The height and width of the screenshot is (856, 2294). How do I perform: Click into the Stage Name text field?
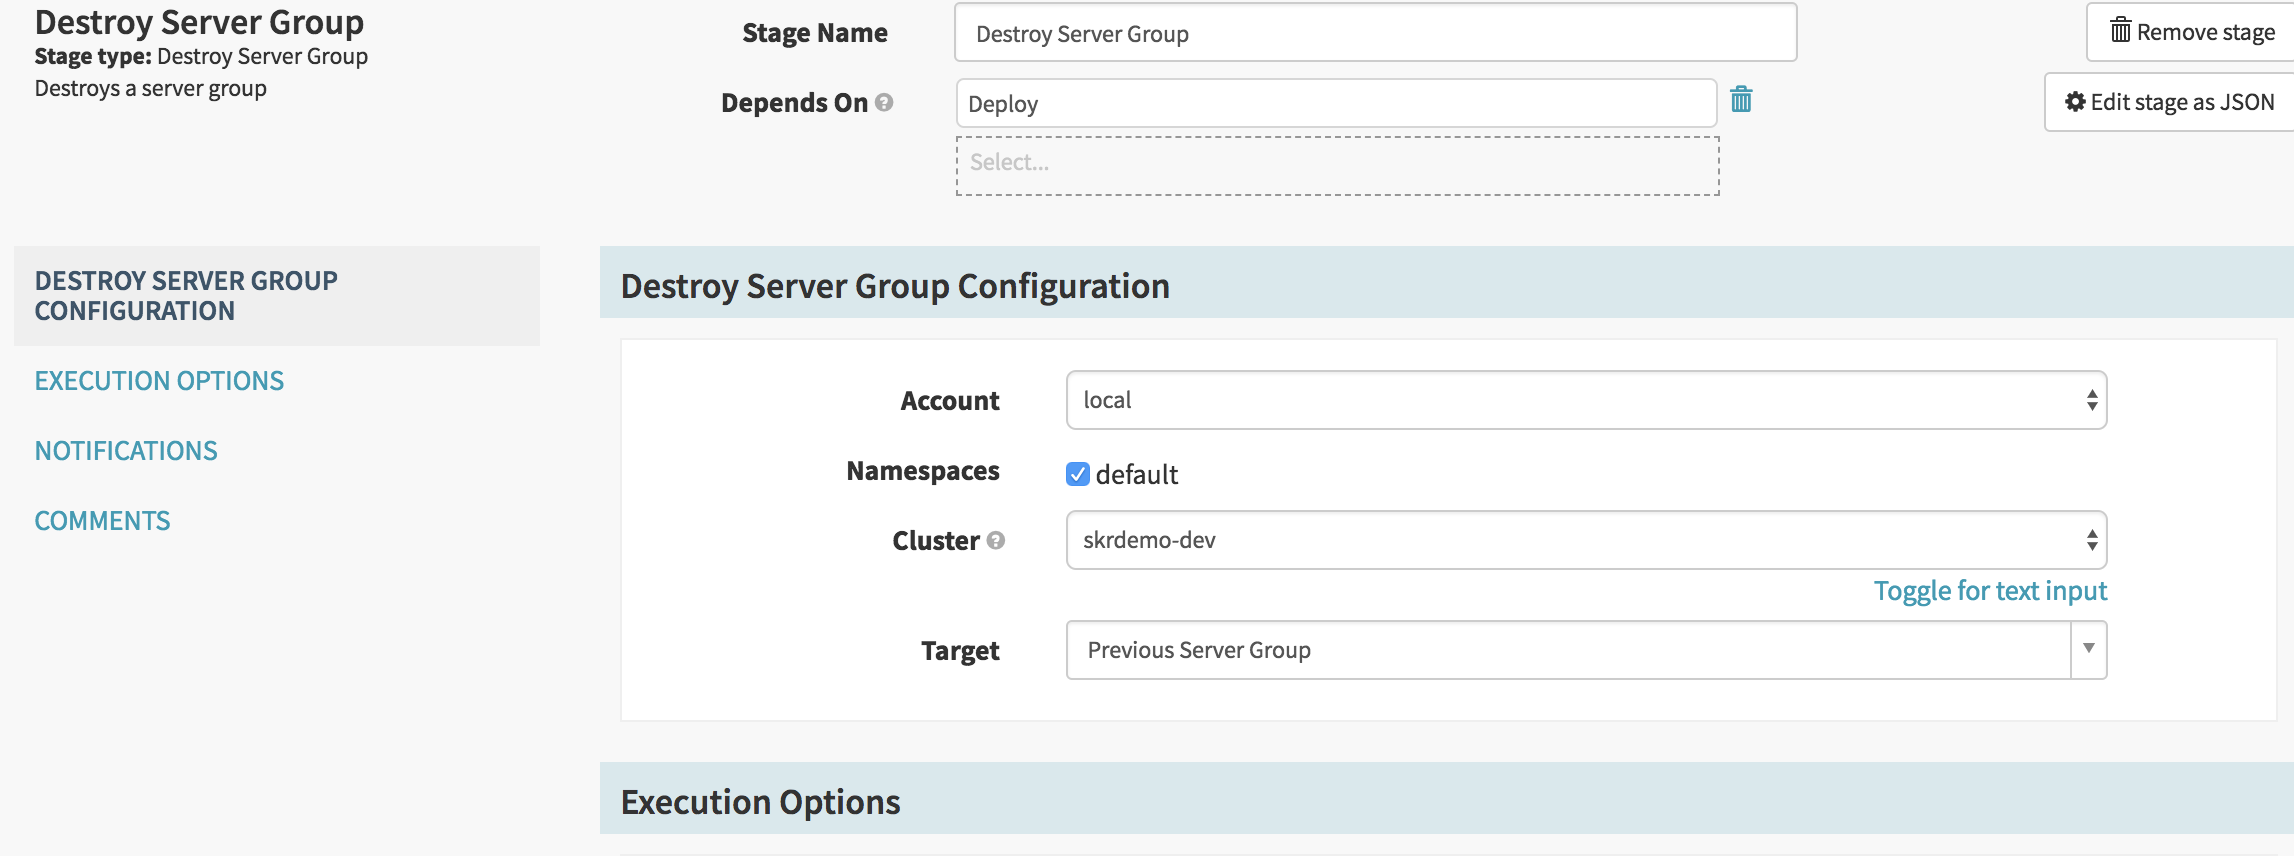pos(1375,34)
